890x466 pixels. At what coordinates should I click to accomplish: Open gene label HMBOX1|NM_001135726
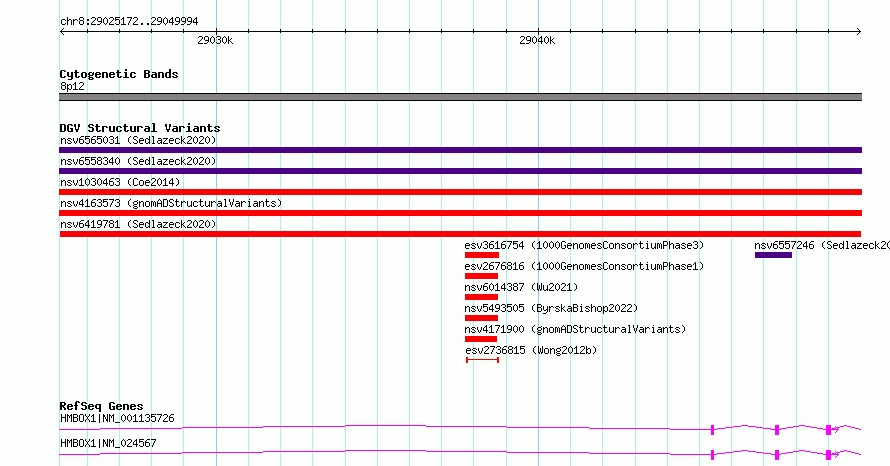117,418
